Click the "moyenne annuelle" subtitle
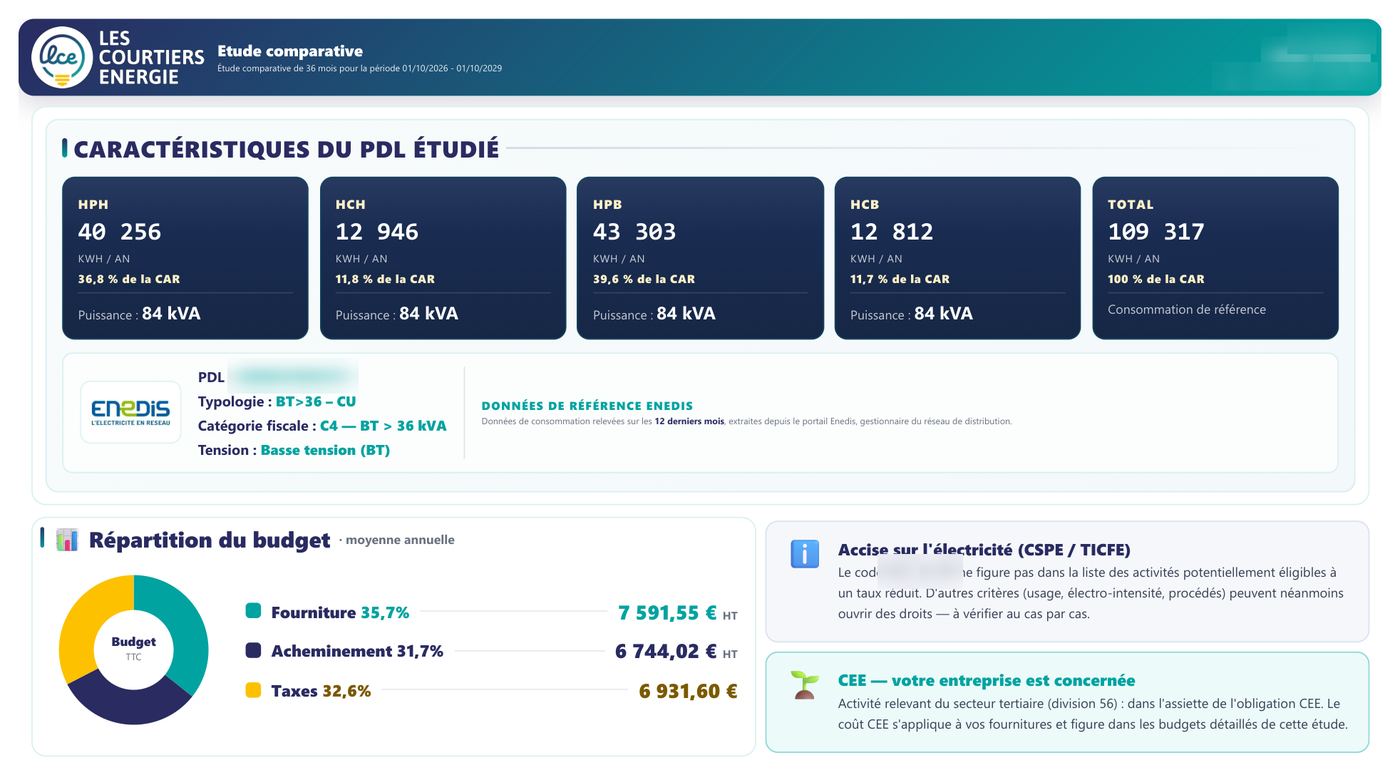 tap(400, 540)
